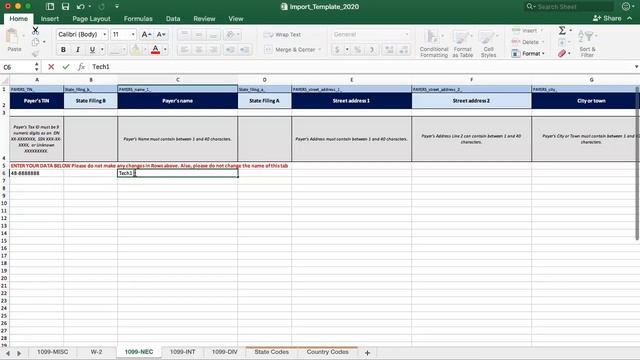Switch to 1099-DIV sheet tab
Screen dimensions: 640x360
coord(224,352)
